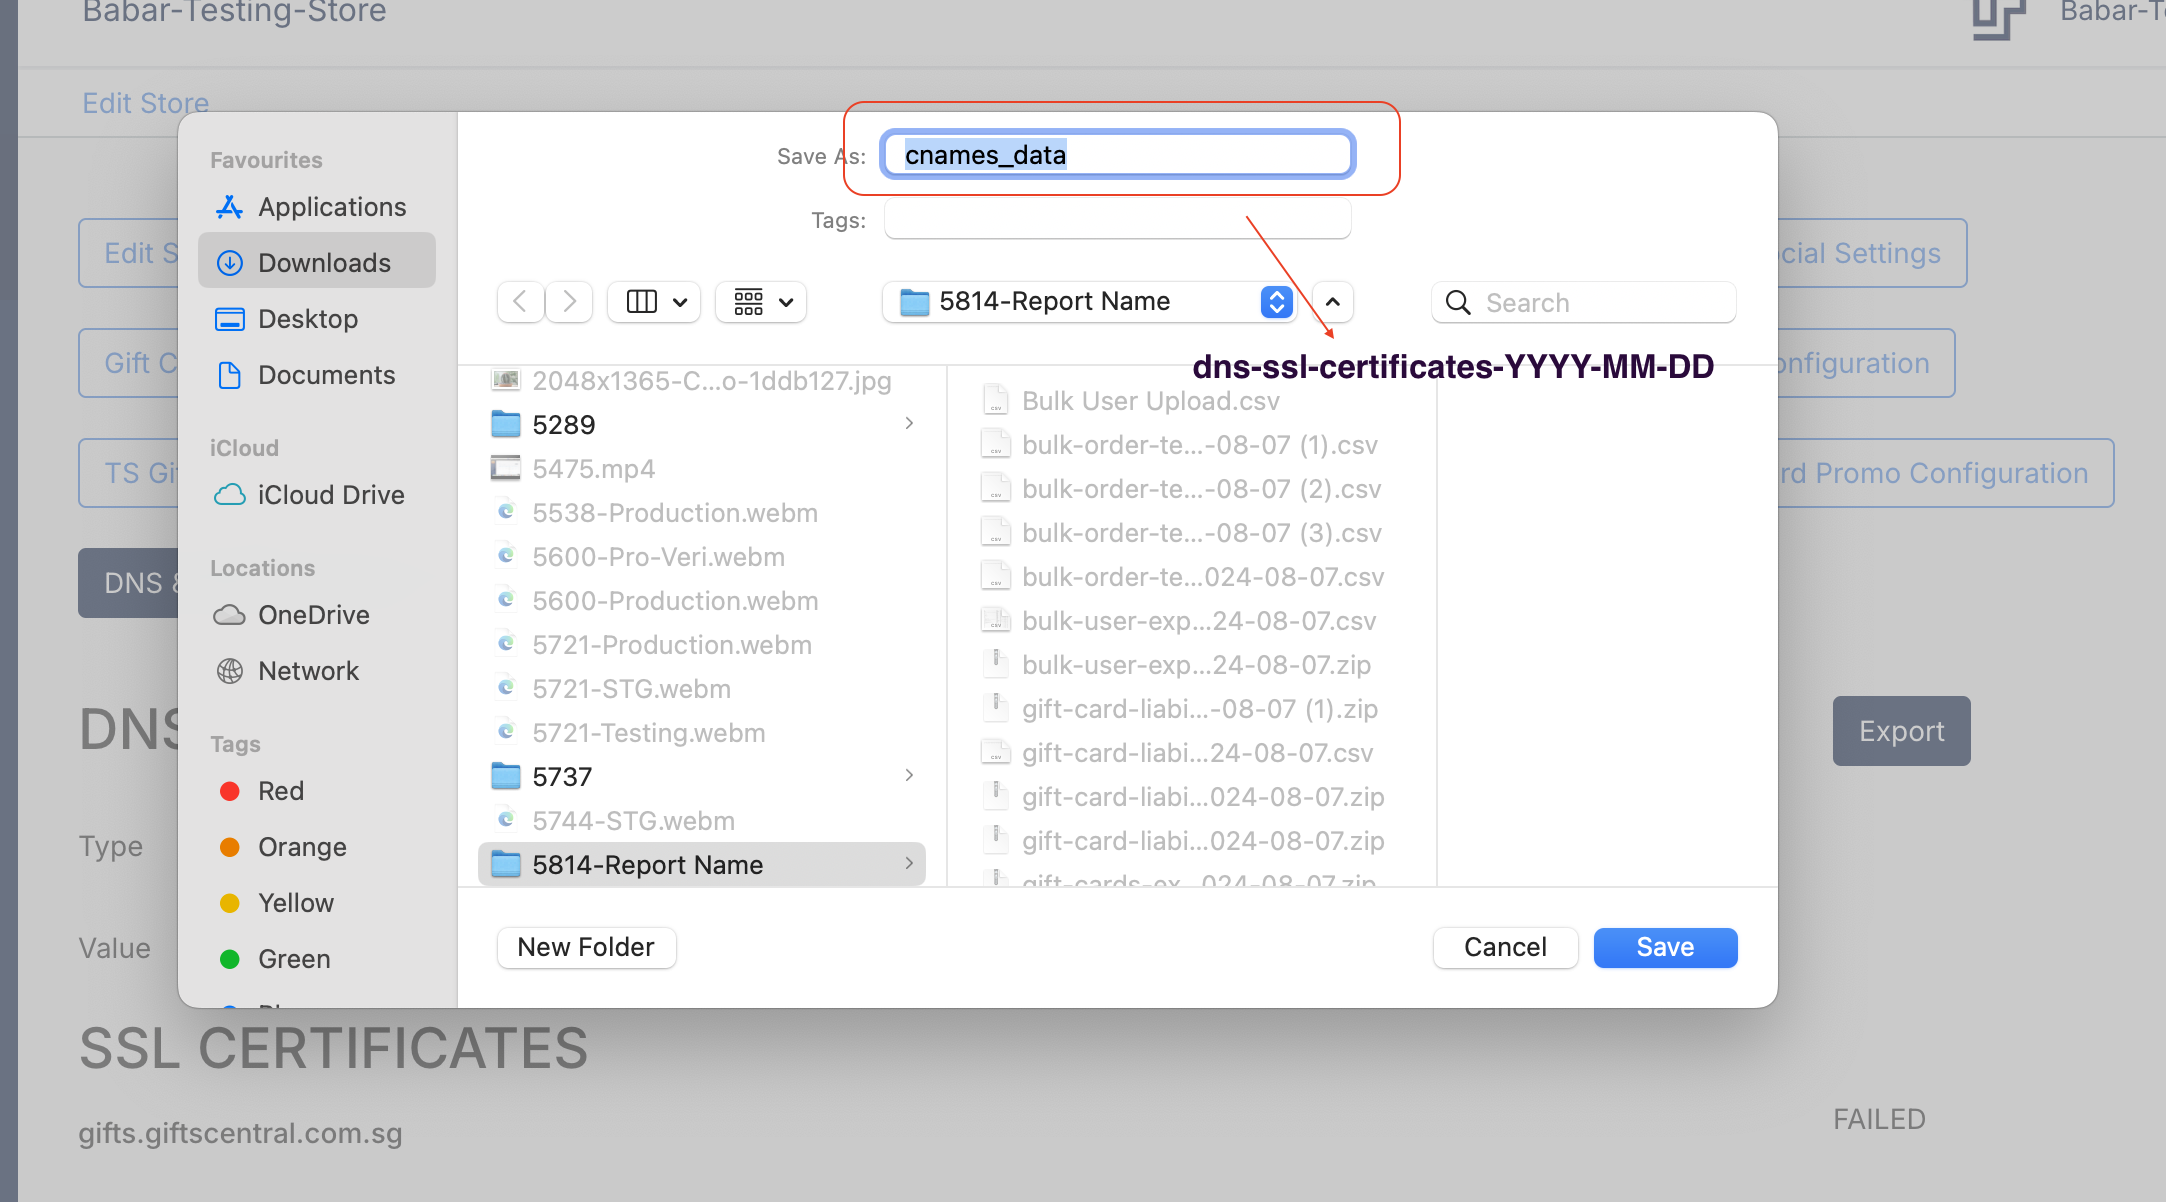Click the Edit Store link in background page
This screenshot has height=1202, width=2166.
click(x=146, y=103)
